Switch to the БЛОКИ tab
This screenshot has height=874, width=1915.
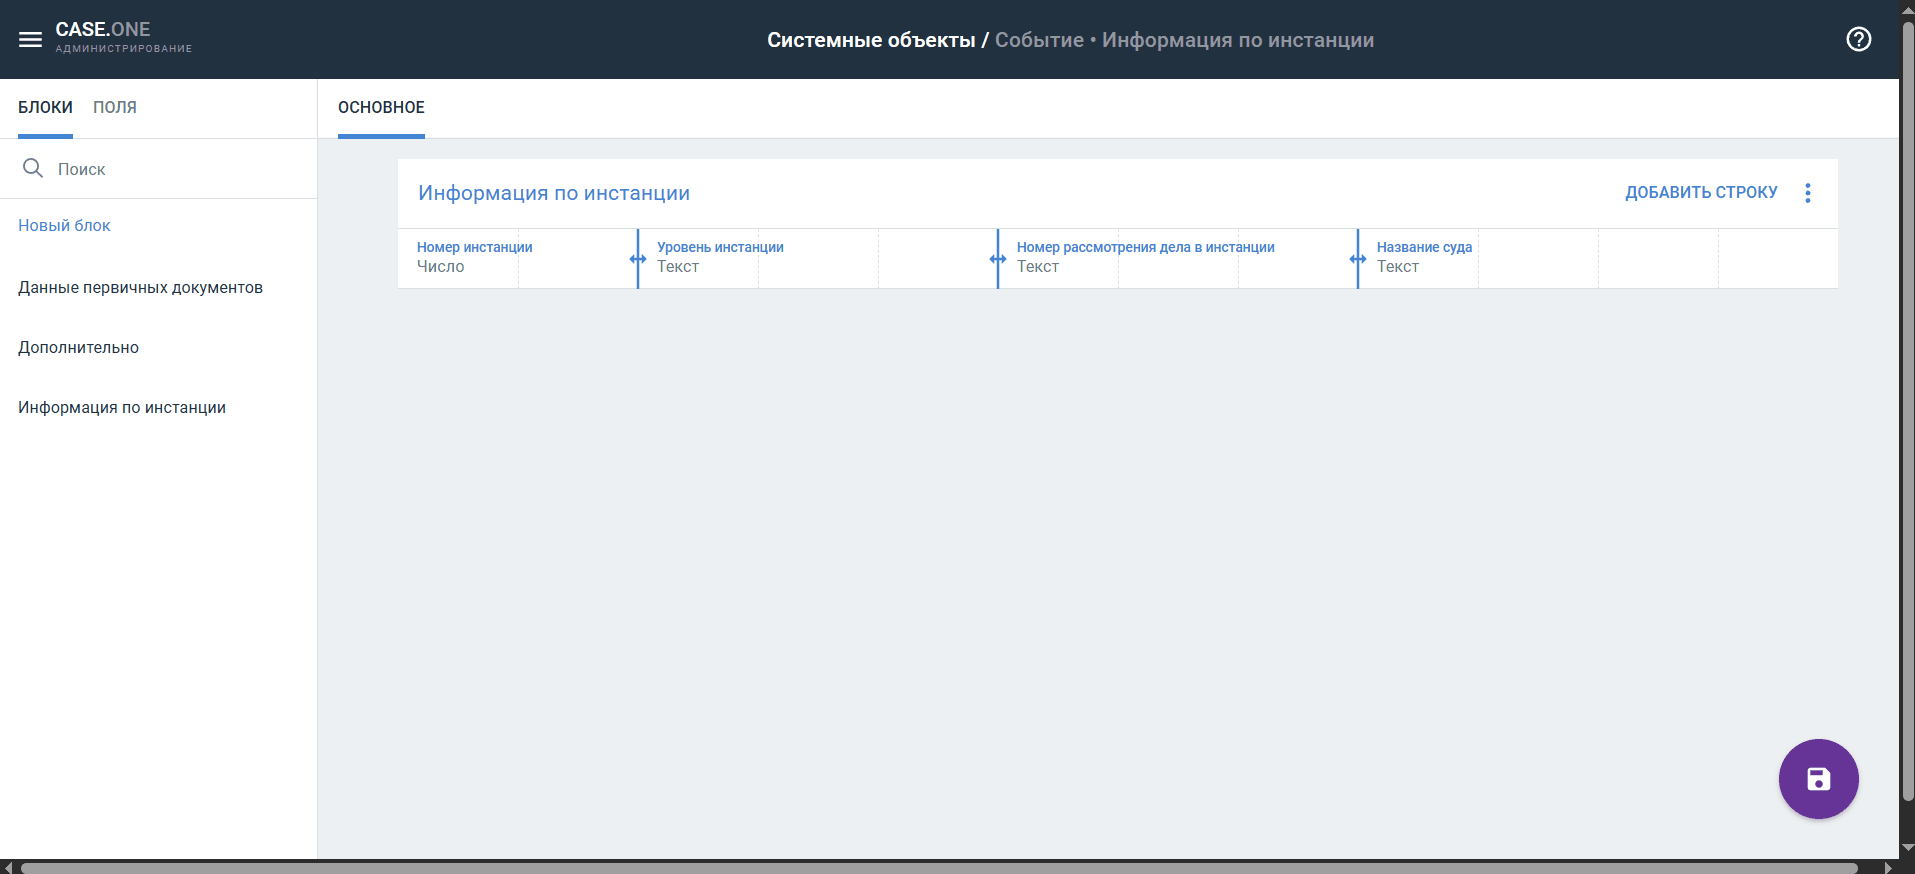(45, 107)
